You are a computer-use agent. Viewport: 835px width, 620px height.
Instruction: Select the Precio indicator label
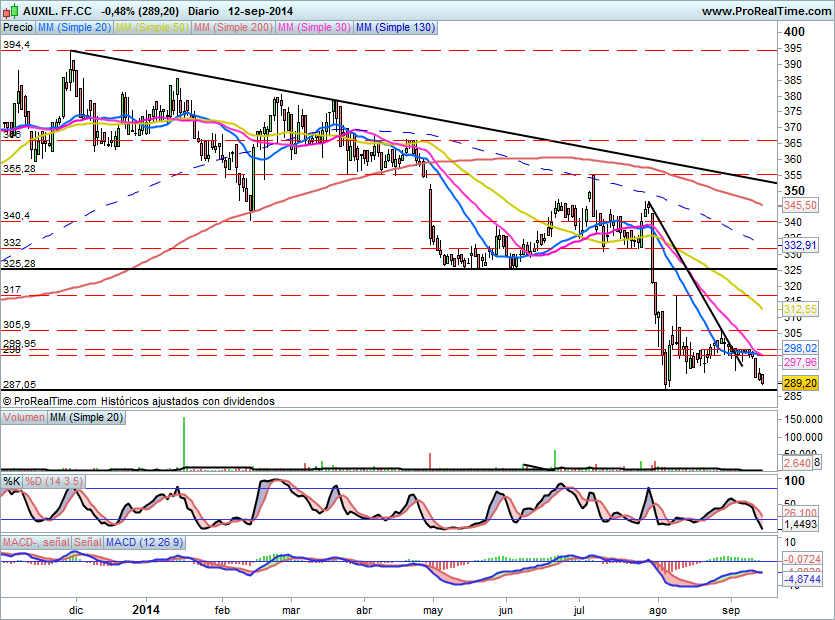tap(18, 28)
